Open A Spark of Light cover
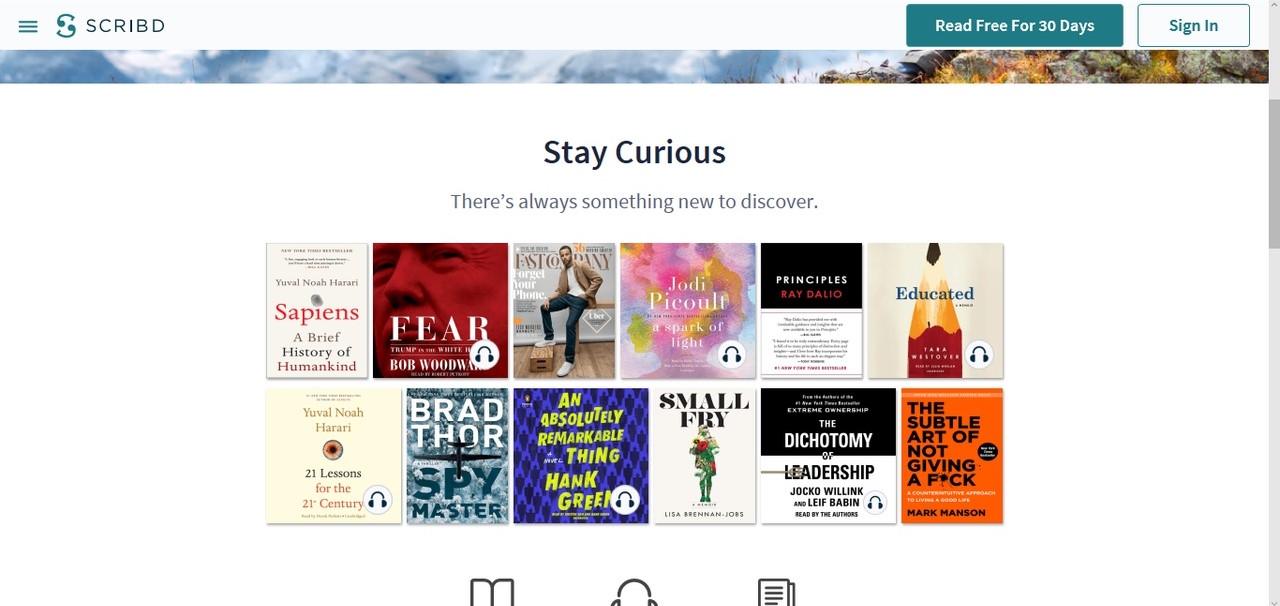Image resolution: width=1280 pixels, height=606 pixels. 688,310
